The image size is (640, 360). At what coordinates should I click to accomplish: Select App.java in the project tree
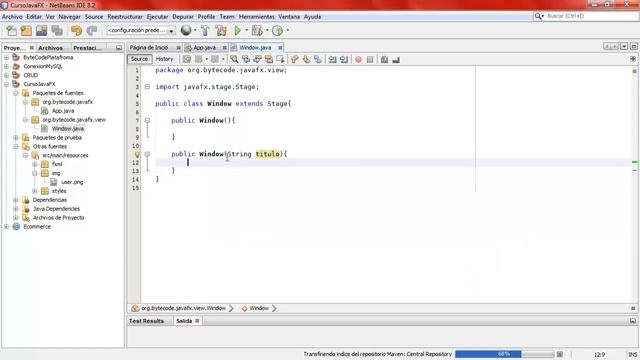coord(63,111)
